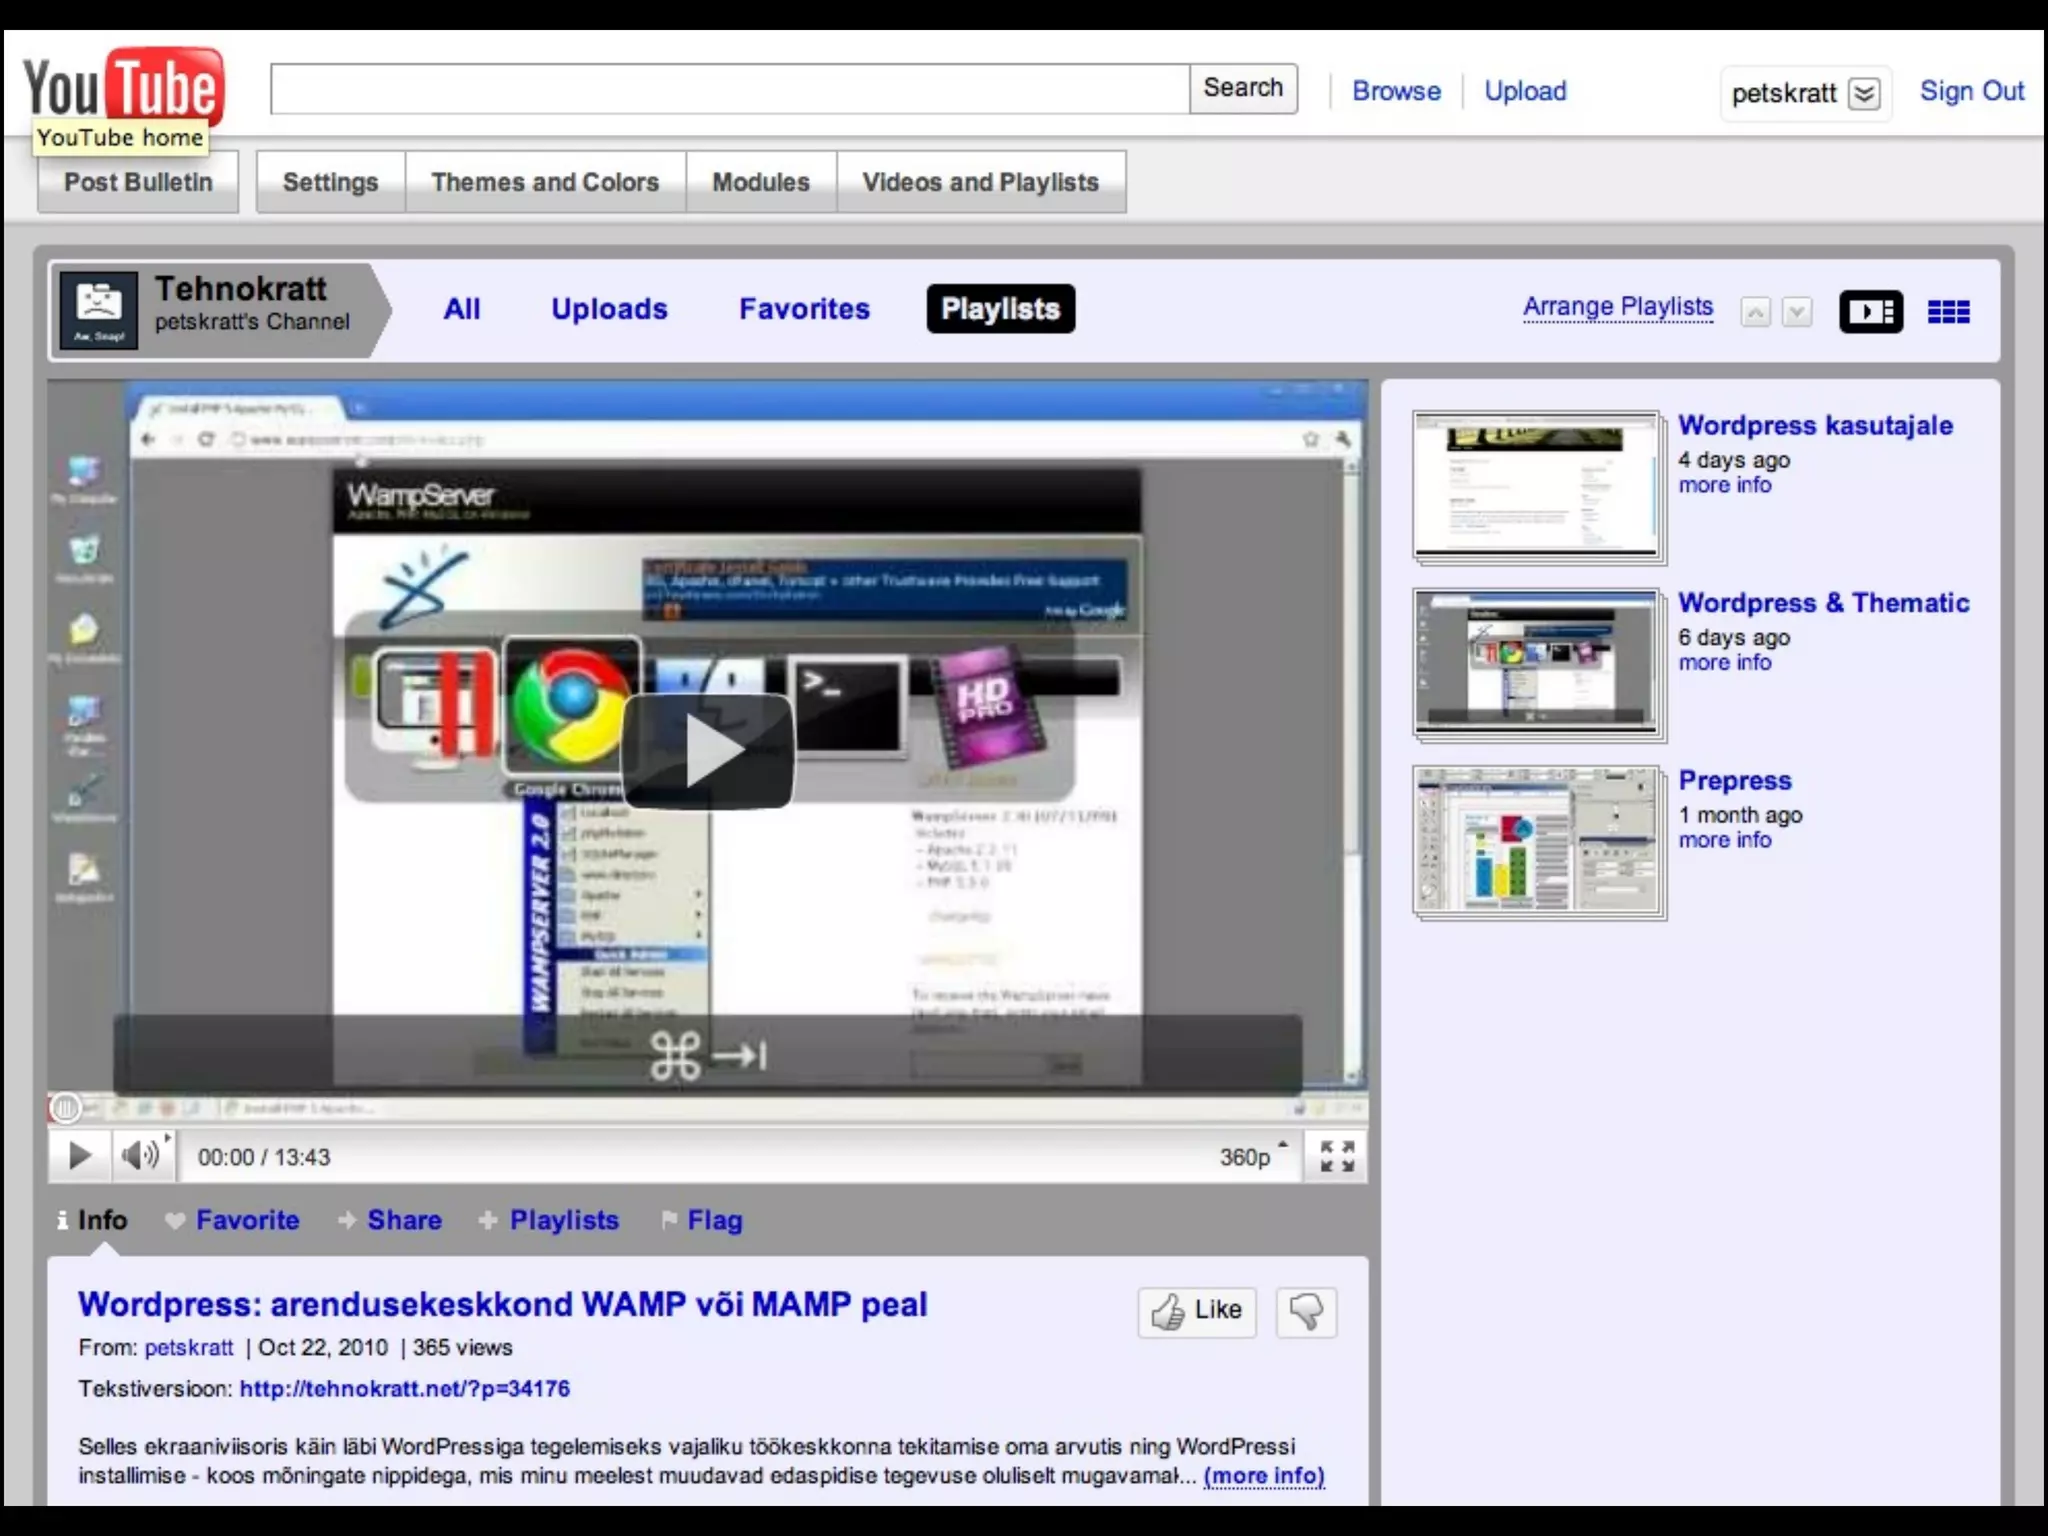2048x1536 pixels.
Task: Mute video with the speaker icon
Action: click(x=140, y=1157)
